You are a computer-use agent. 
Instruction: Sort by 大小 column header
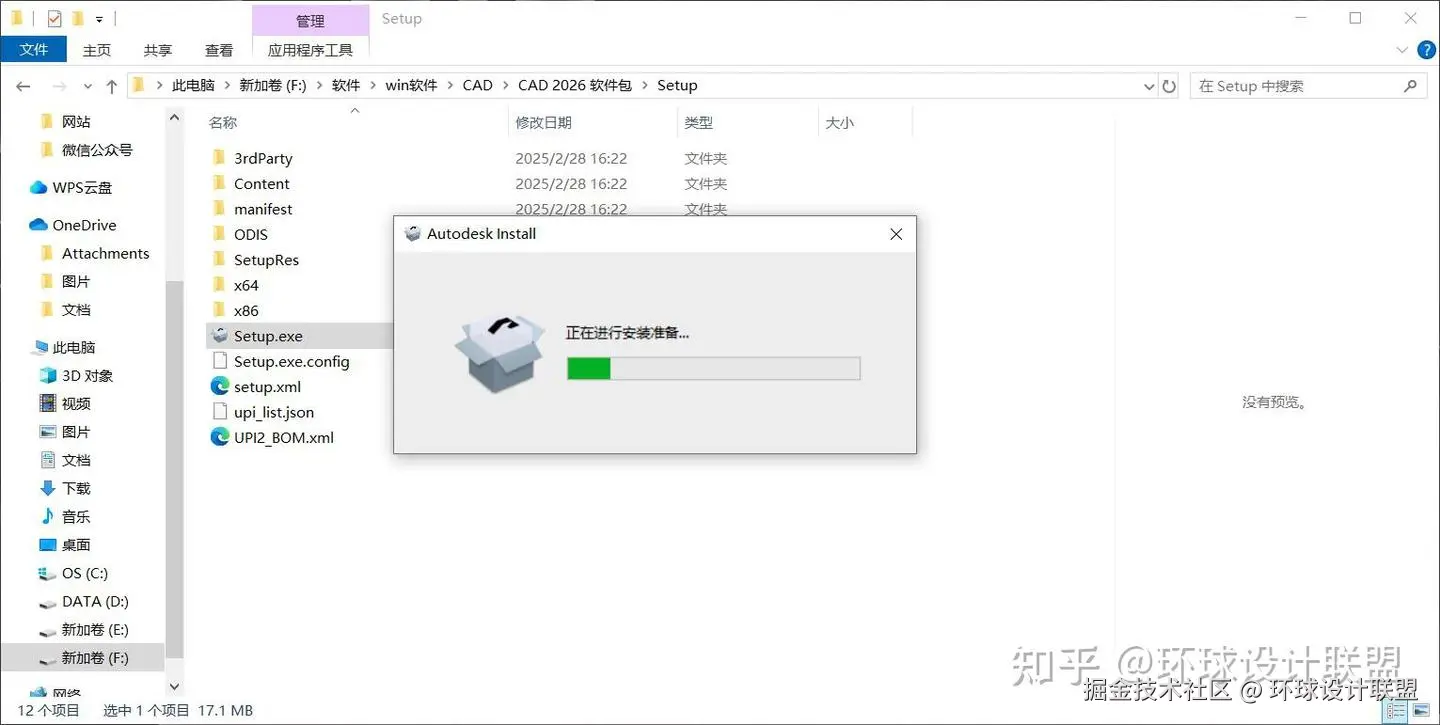840,122
